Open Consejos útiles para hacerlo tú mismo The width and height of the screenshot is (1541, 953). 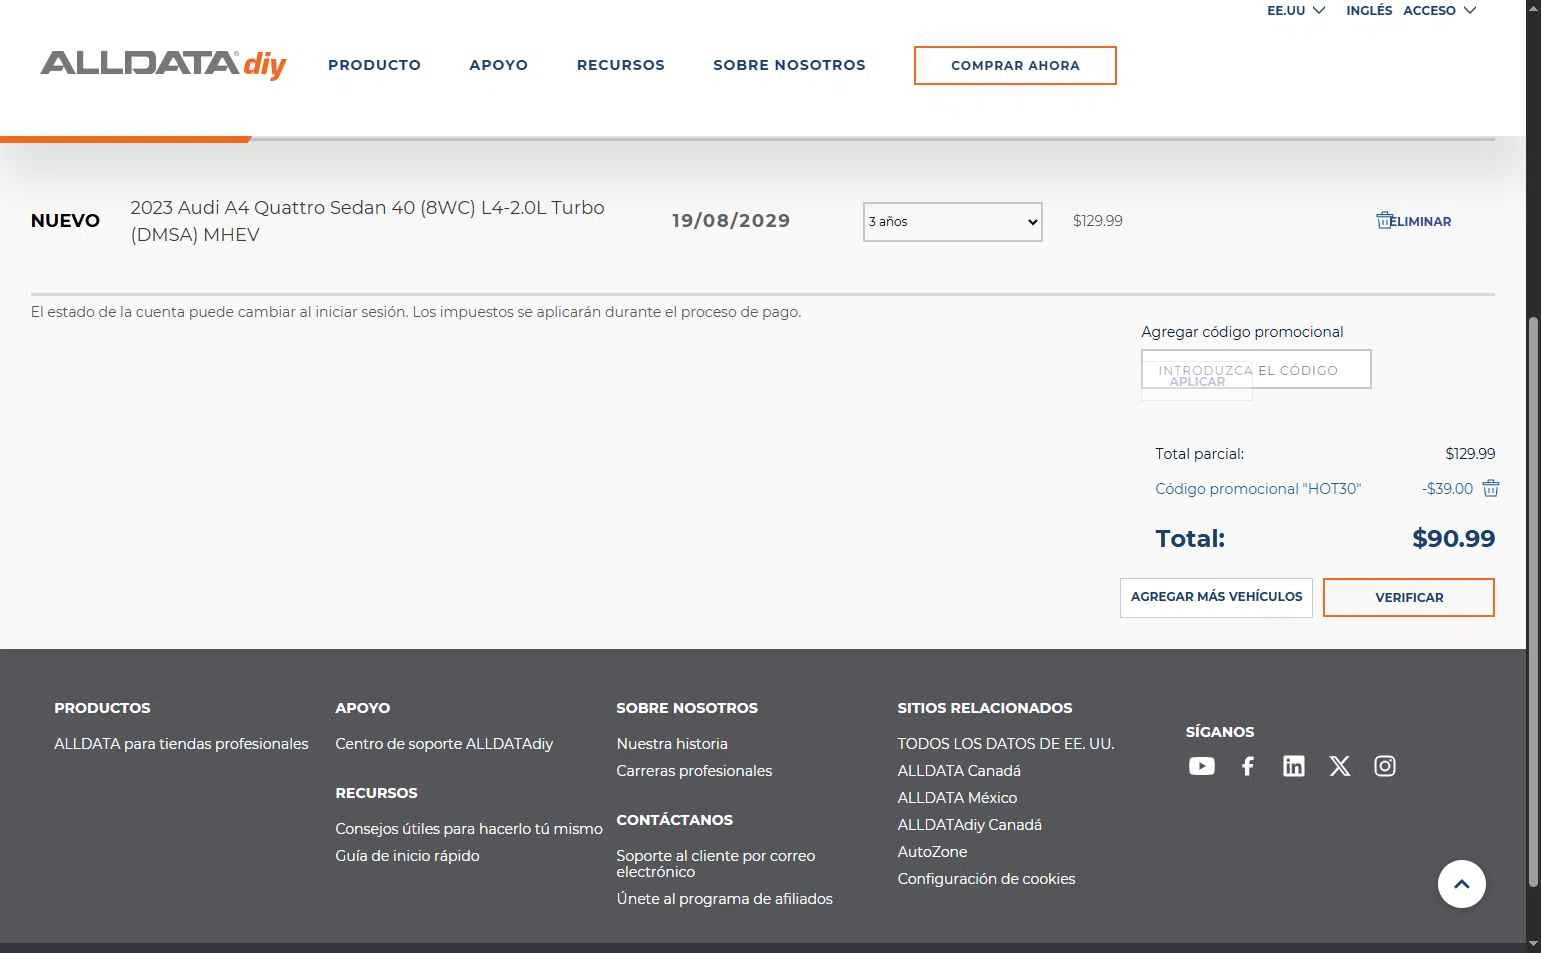tap(469, 829)
